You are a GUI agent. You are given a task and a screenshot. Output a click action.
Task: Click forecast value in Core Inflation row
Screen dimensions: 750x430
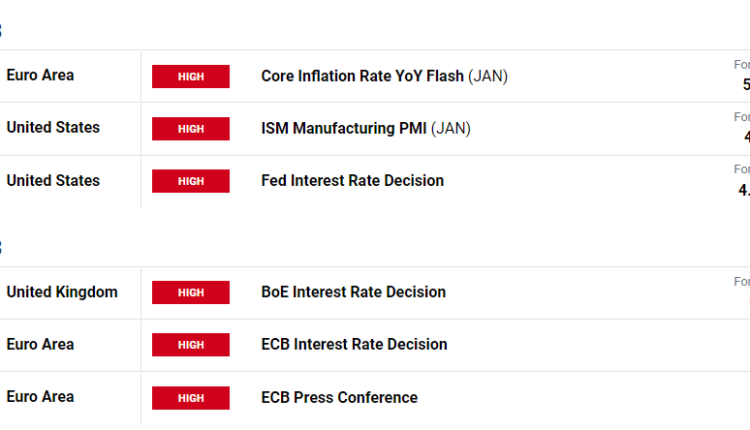tap(745, 85)
